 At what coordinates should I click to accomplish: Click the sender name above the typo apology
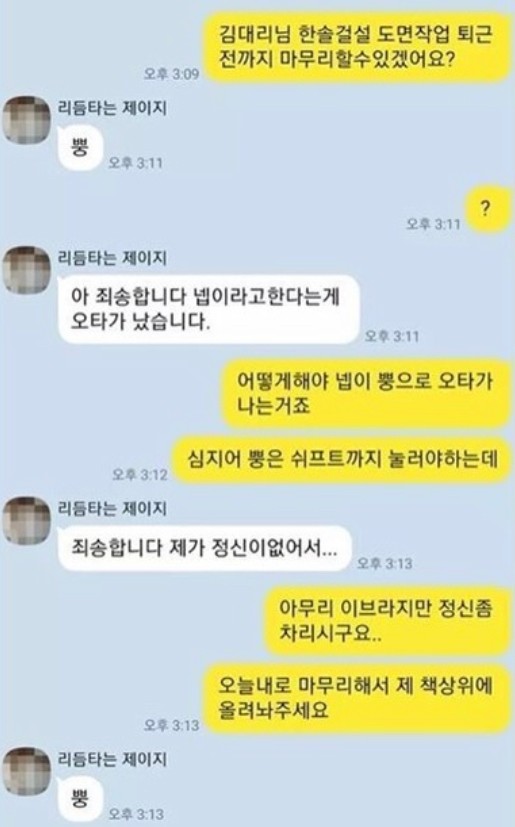click(x=112, y=258)
